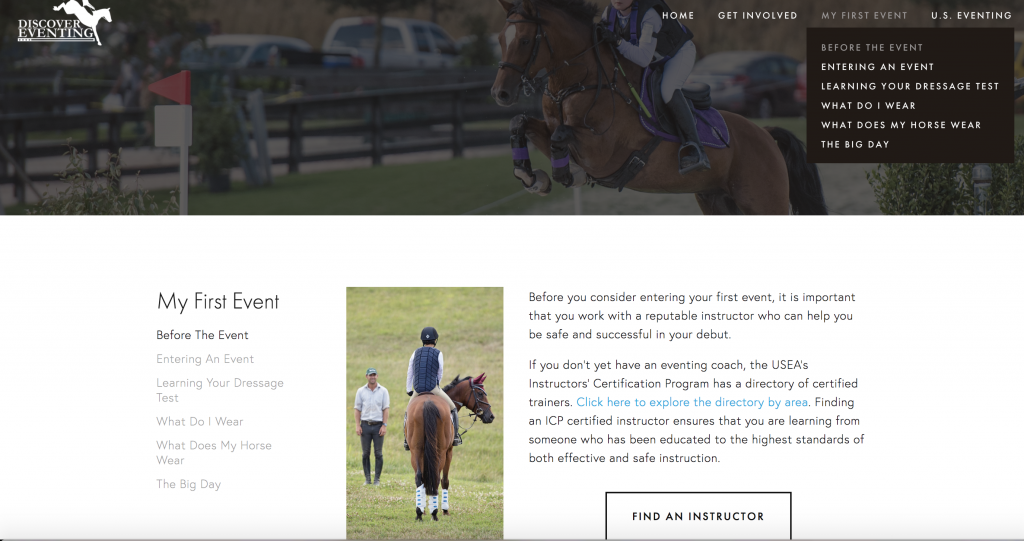Open What Does My Horse Wear sidebar link
This screenshot has height=541, width=1024.
(x=214, y=452)
